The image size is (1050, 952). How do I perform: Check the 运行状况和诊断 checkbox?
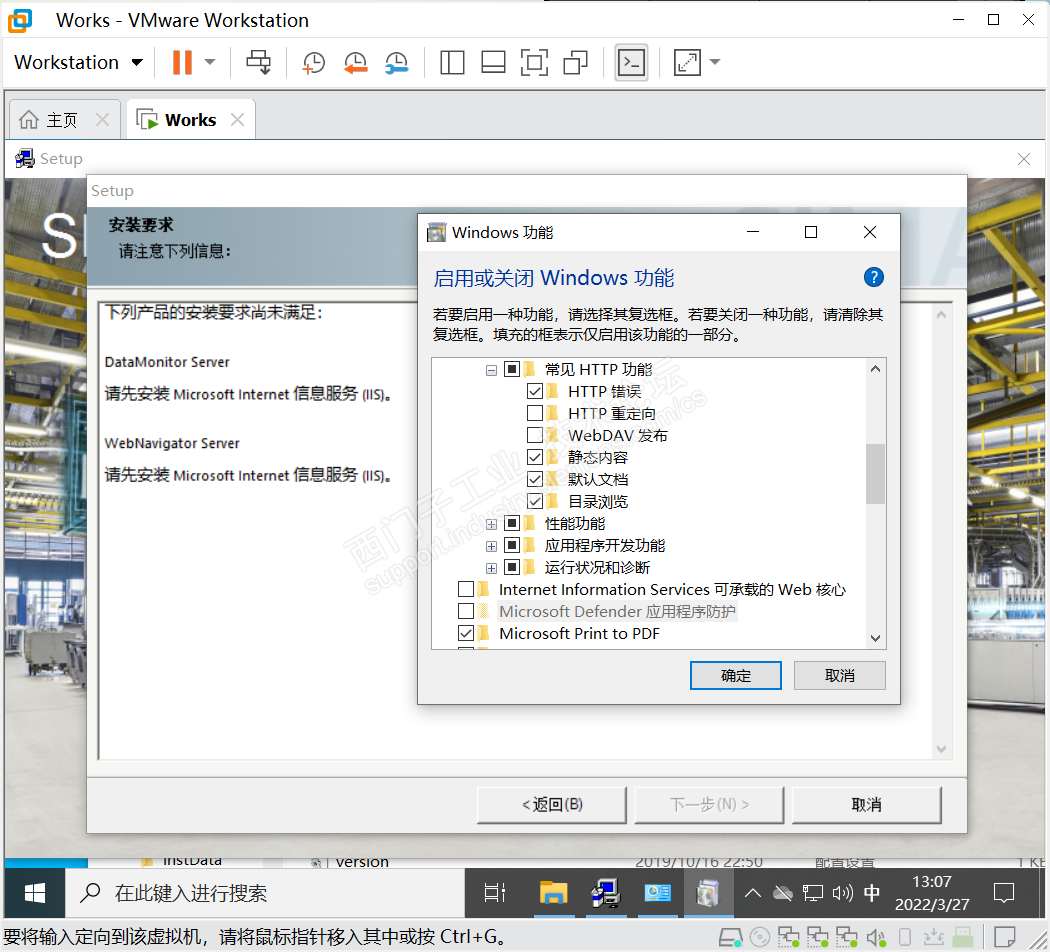click(x=512, y=568)
